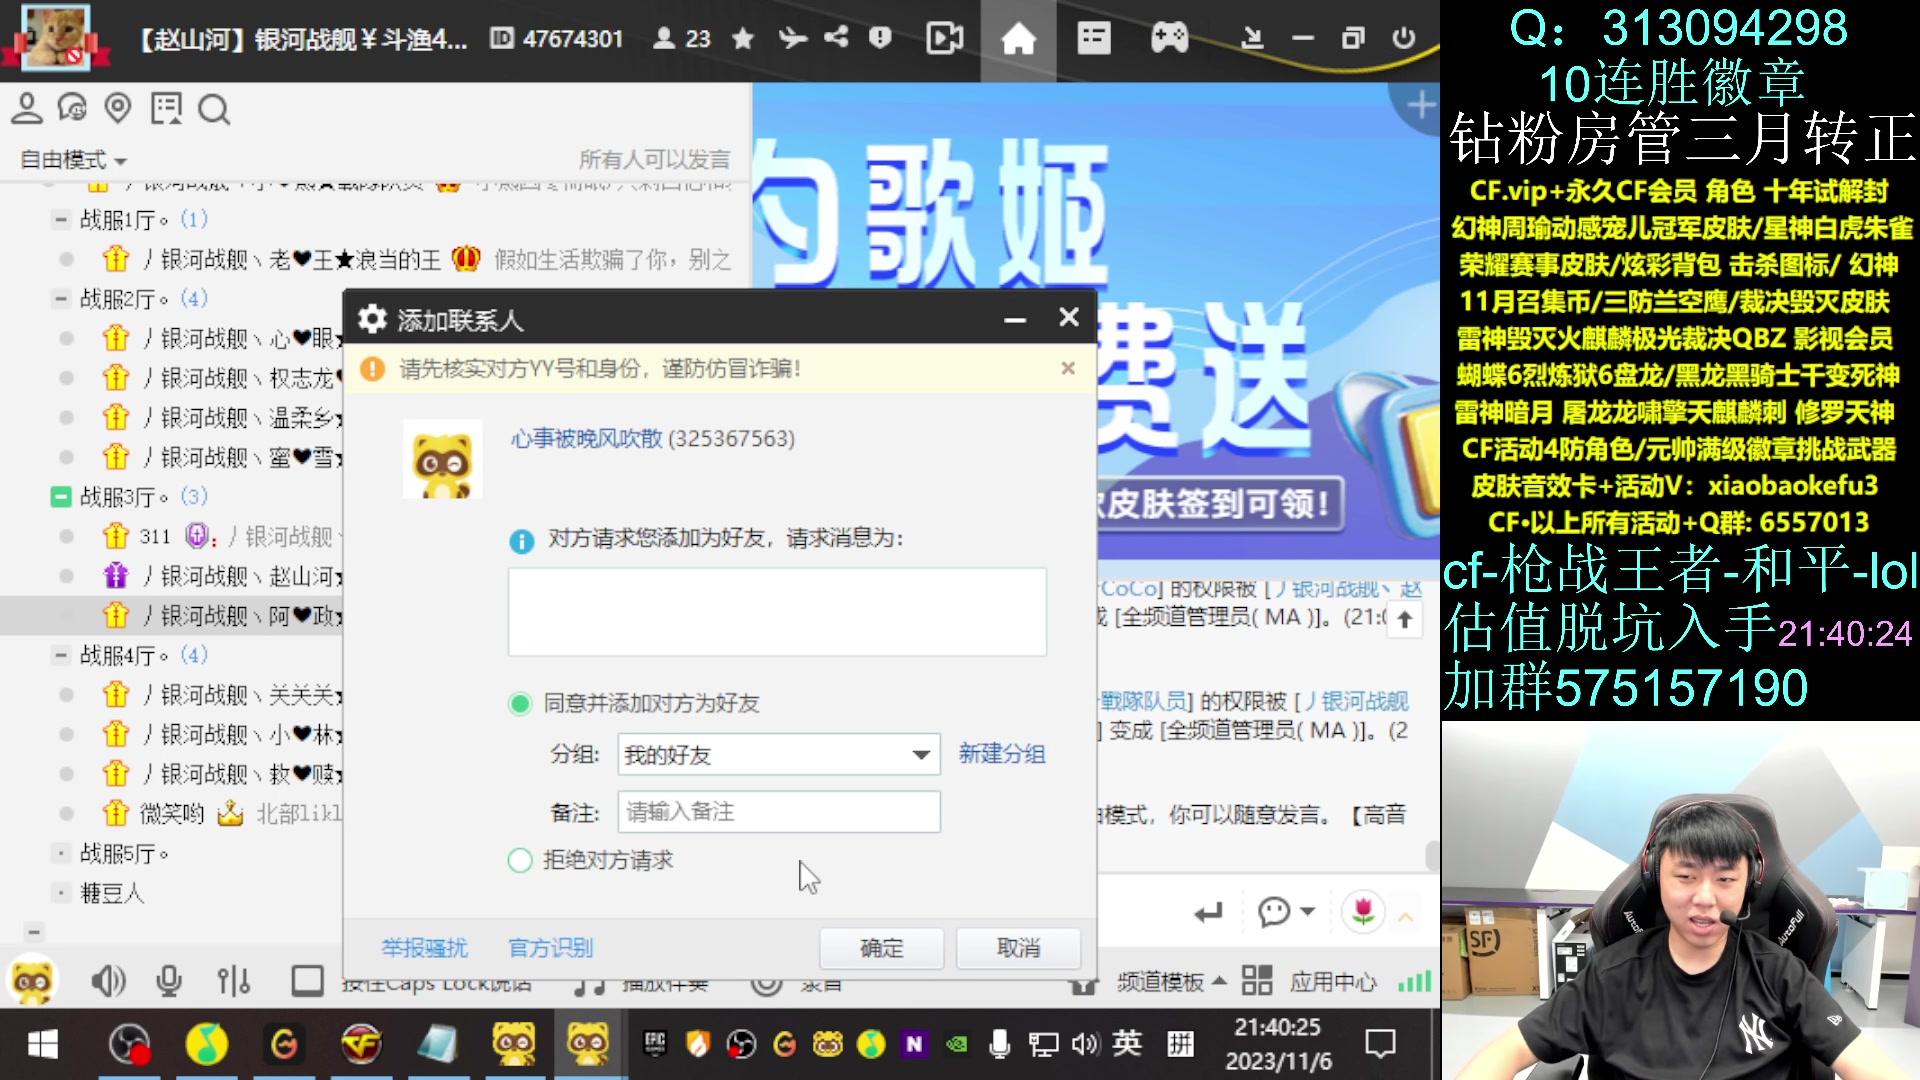Collapse the 战服3厅 channel group
Viewport: 1920px width, 1080px height.
62,496
